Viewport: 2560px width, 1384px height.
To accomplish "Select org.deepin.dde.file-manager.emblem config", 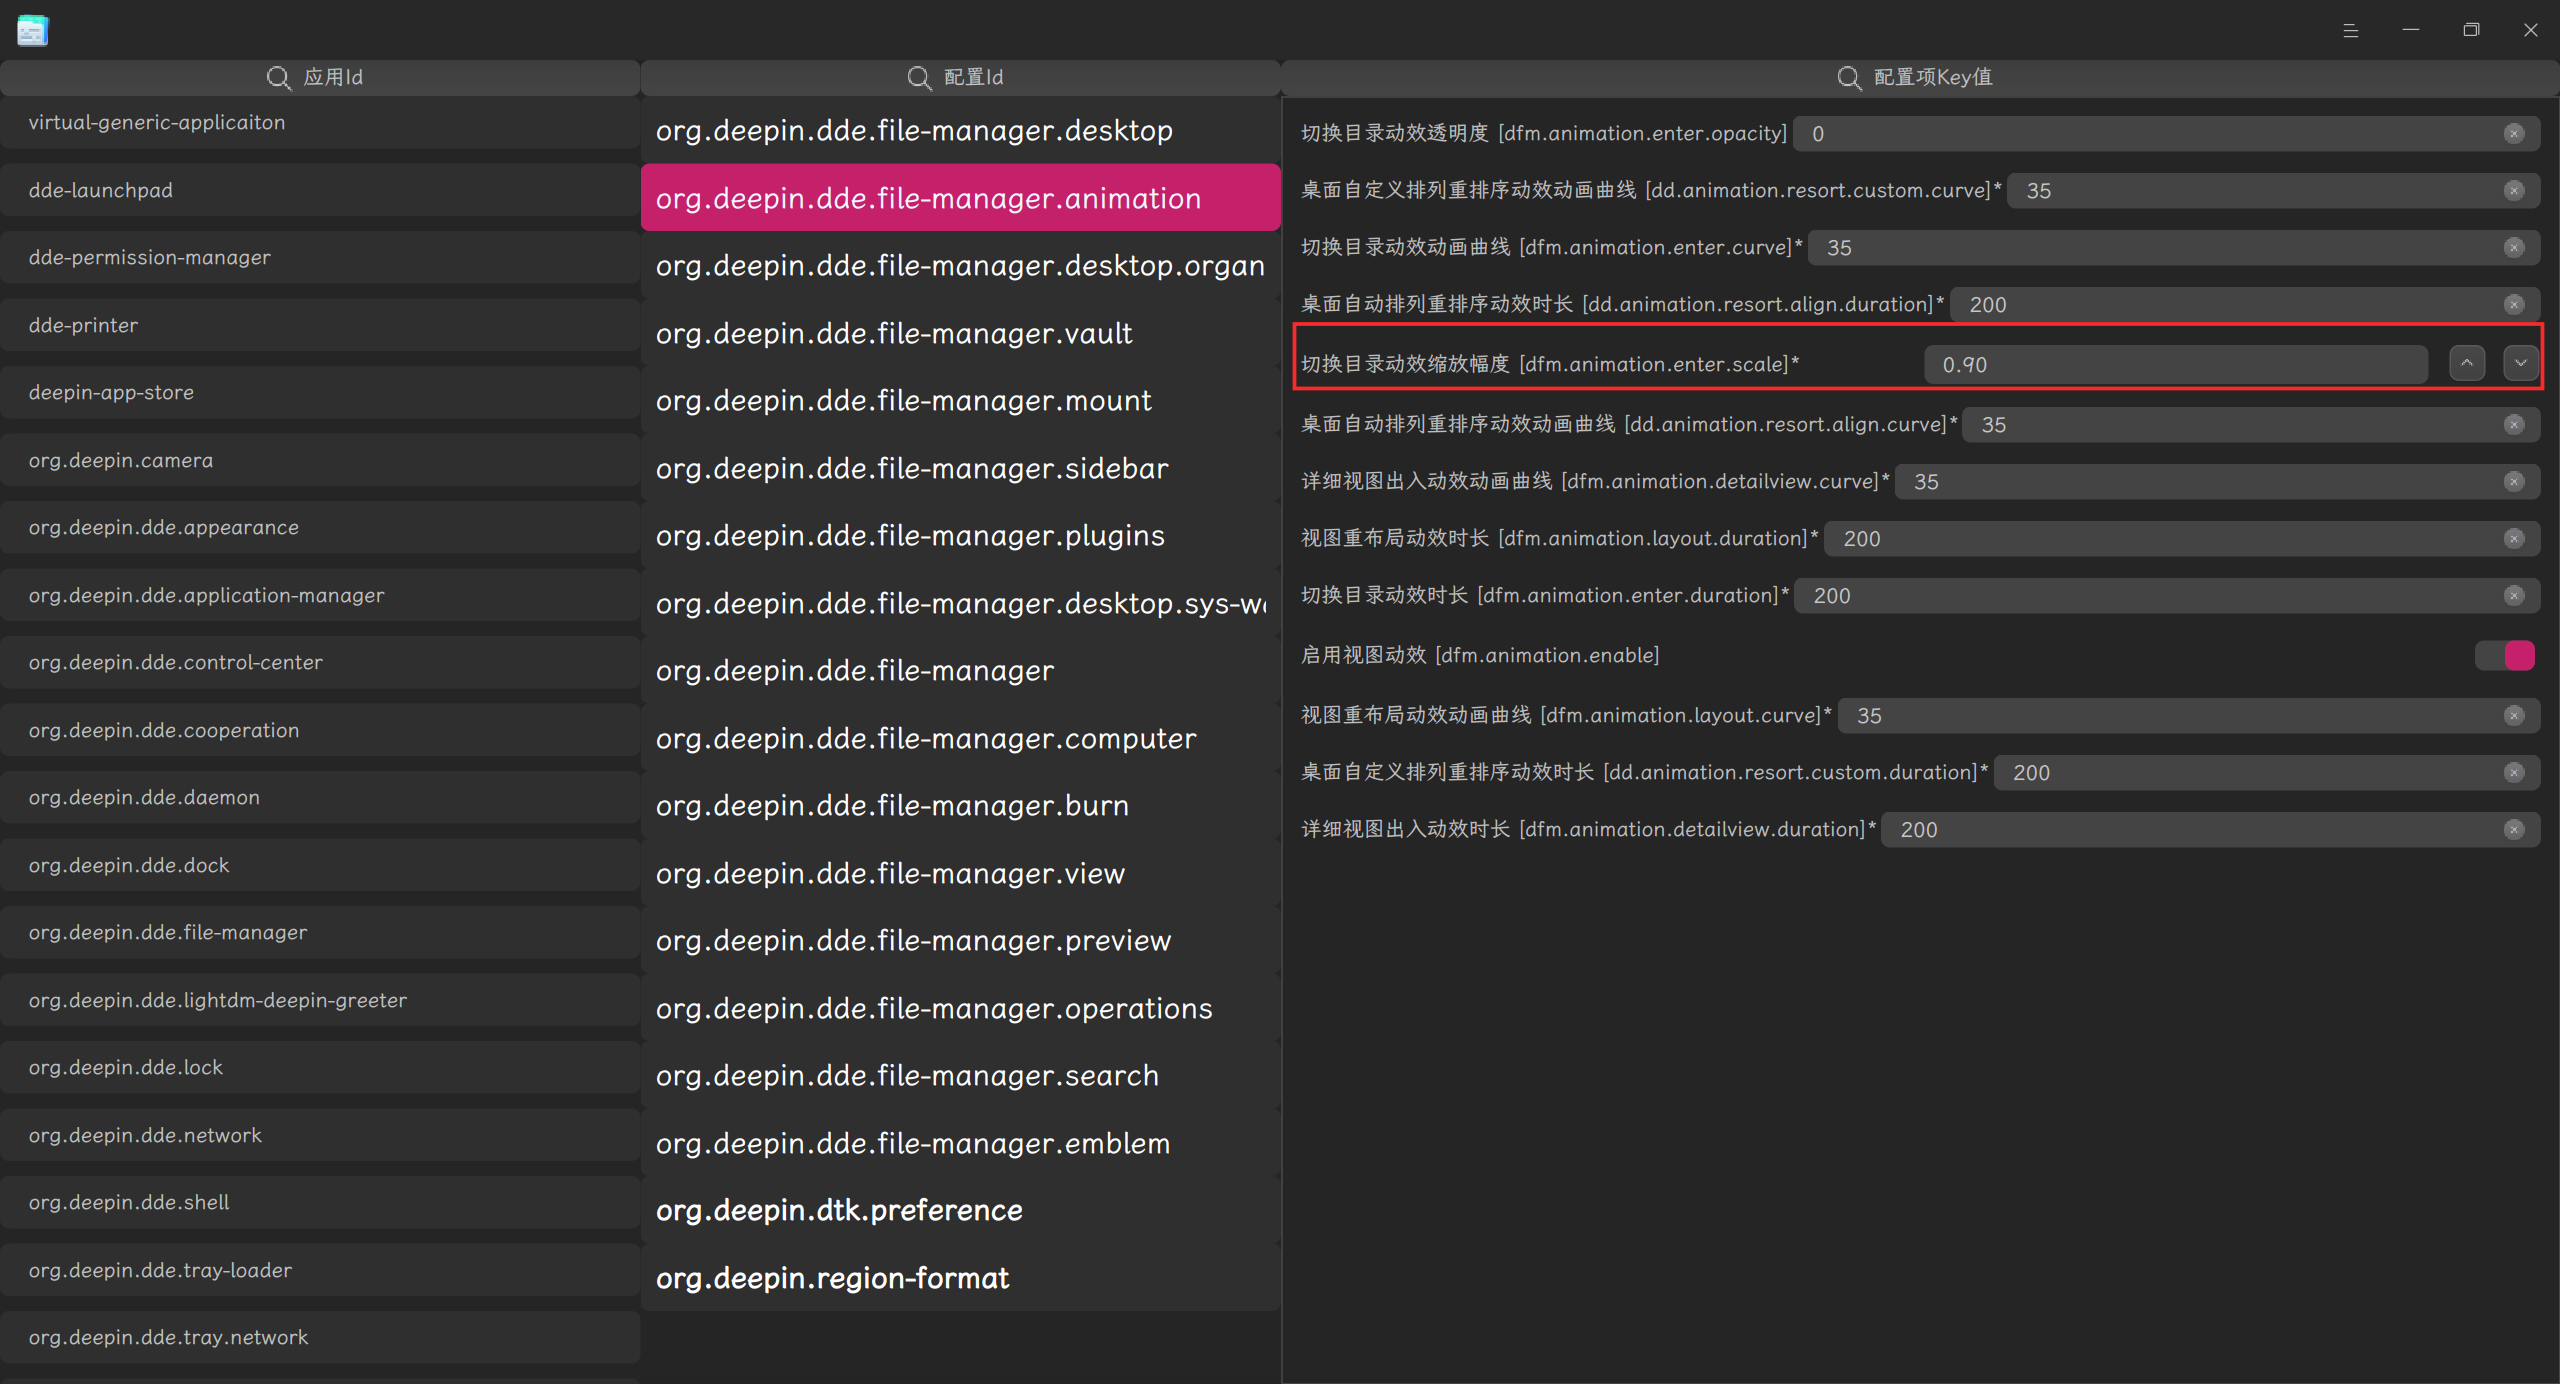I will pyautogui.click(x=960, y=1144).
